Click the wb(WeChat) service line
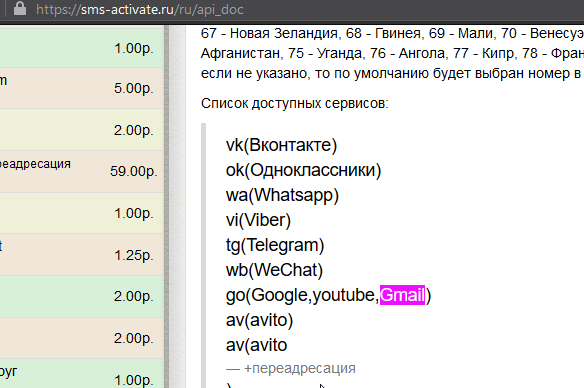 click(274, 270)
